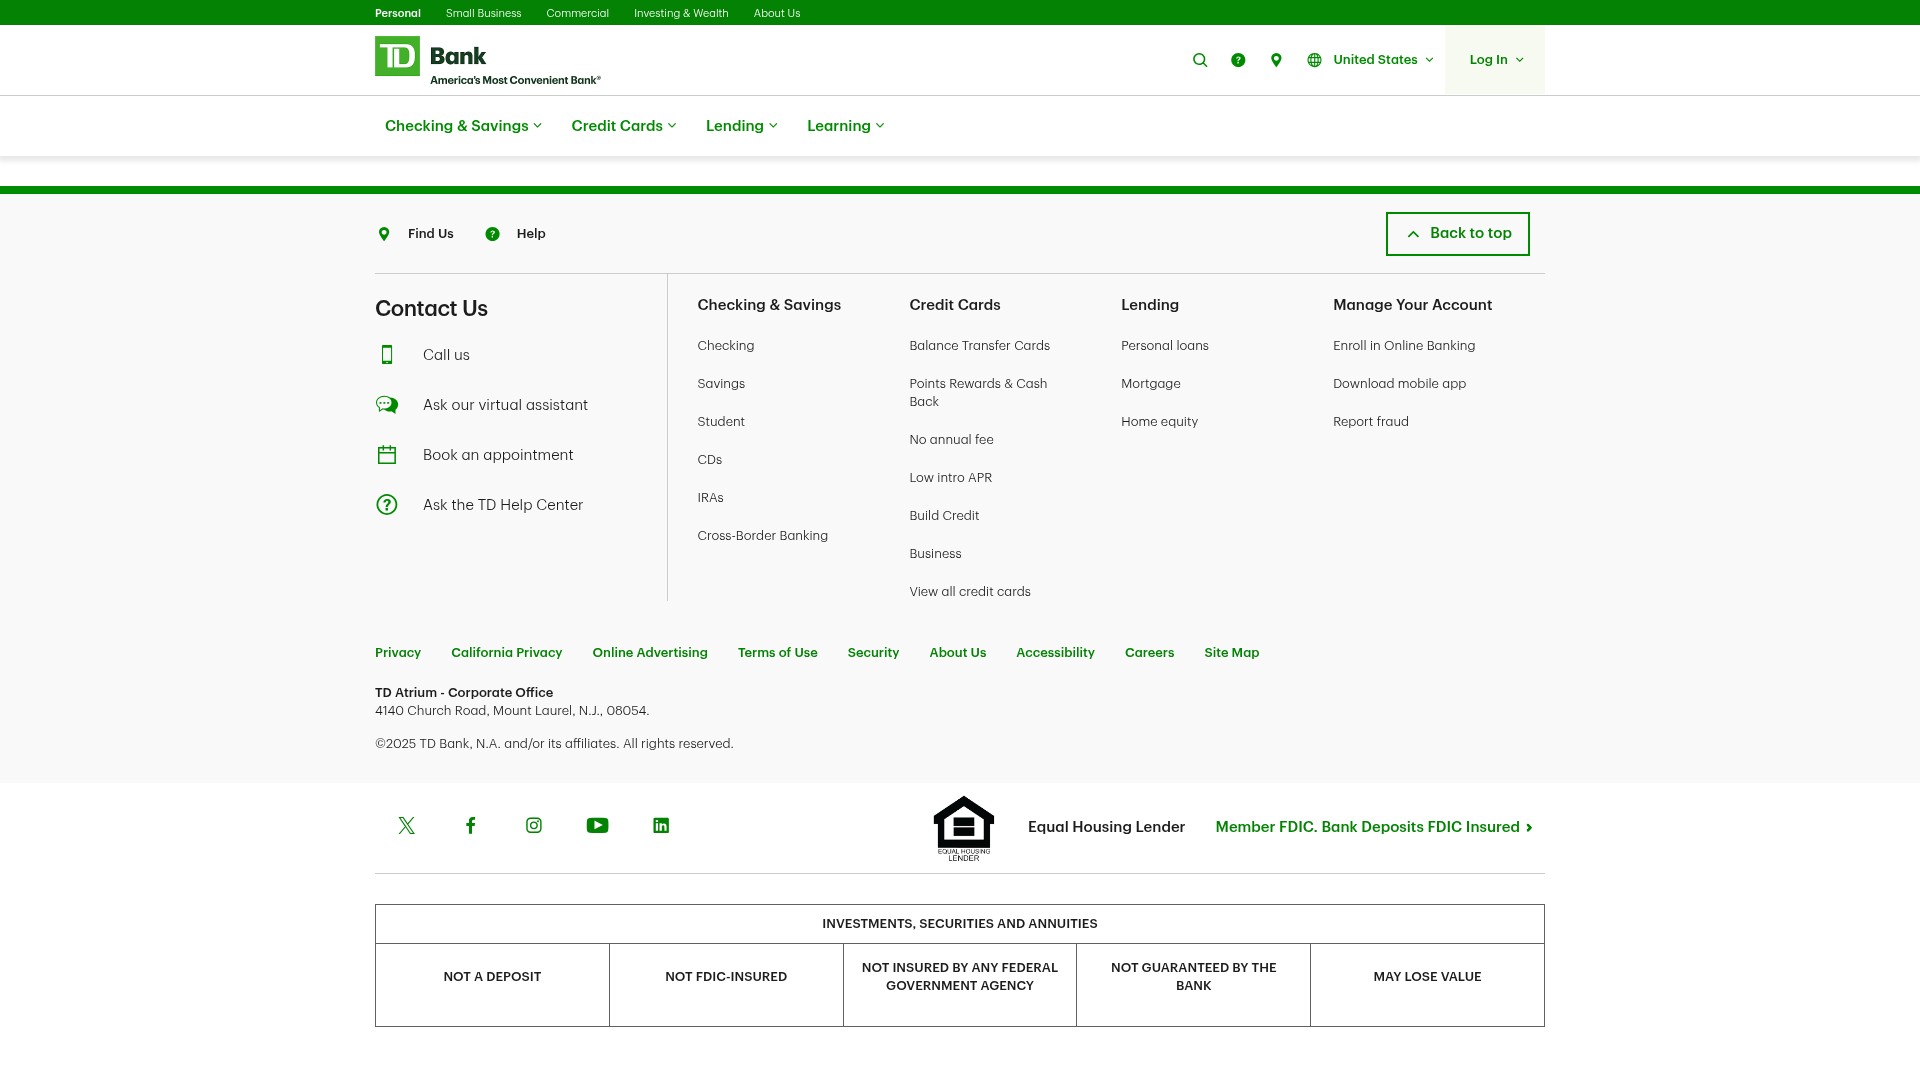Click the footer Help question mark icon
Screen dimensions: 1920x1080
point(492,234)
